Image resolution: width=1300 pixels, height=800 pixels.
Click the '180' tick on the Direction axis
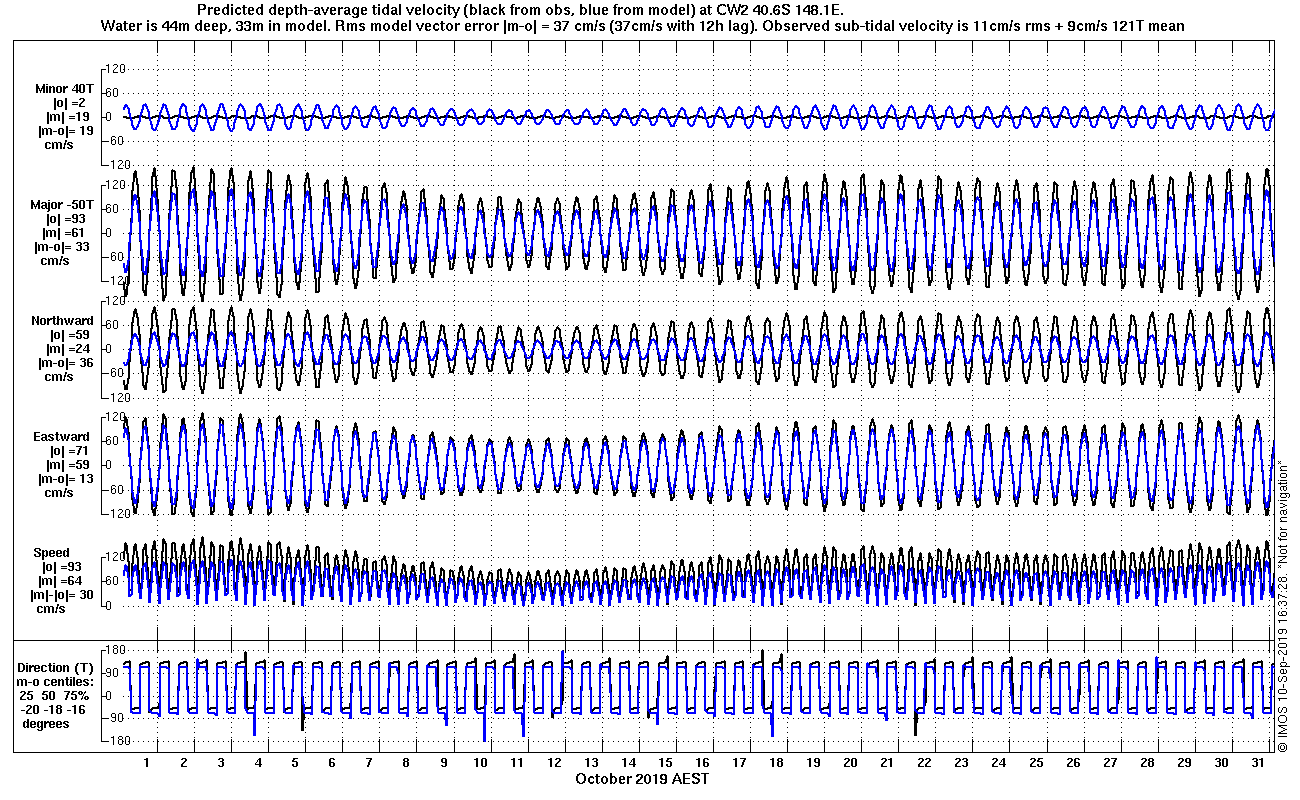tap(113, 651)
